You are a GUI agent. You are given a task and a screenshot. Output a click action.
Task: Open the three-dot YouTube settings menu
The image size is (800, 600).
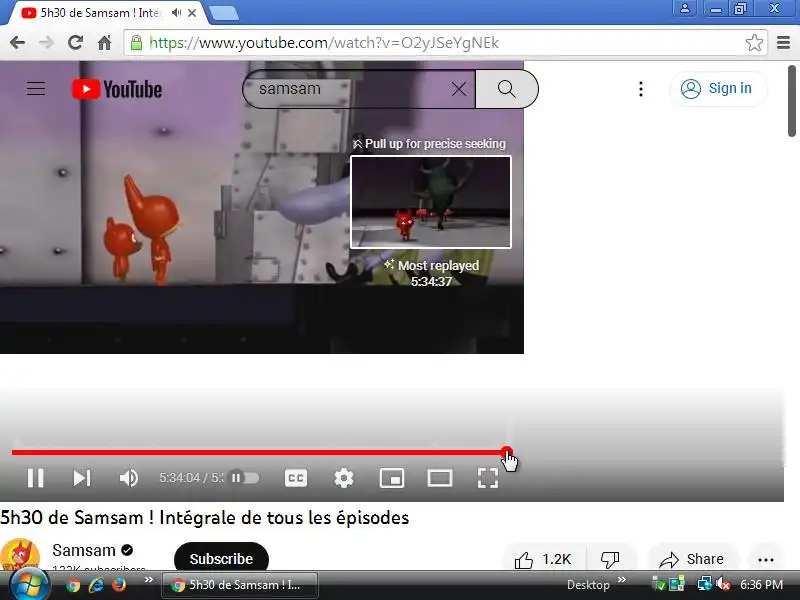tap(641, 89)
